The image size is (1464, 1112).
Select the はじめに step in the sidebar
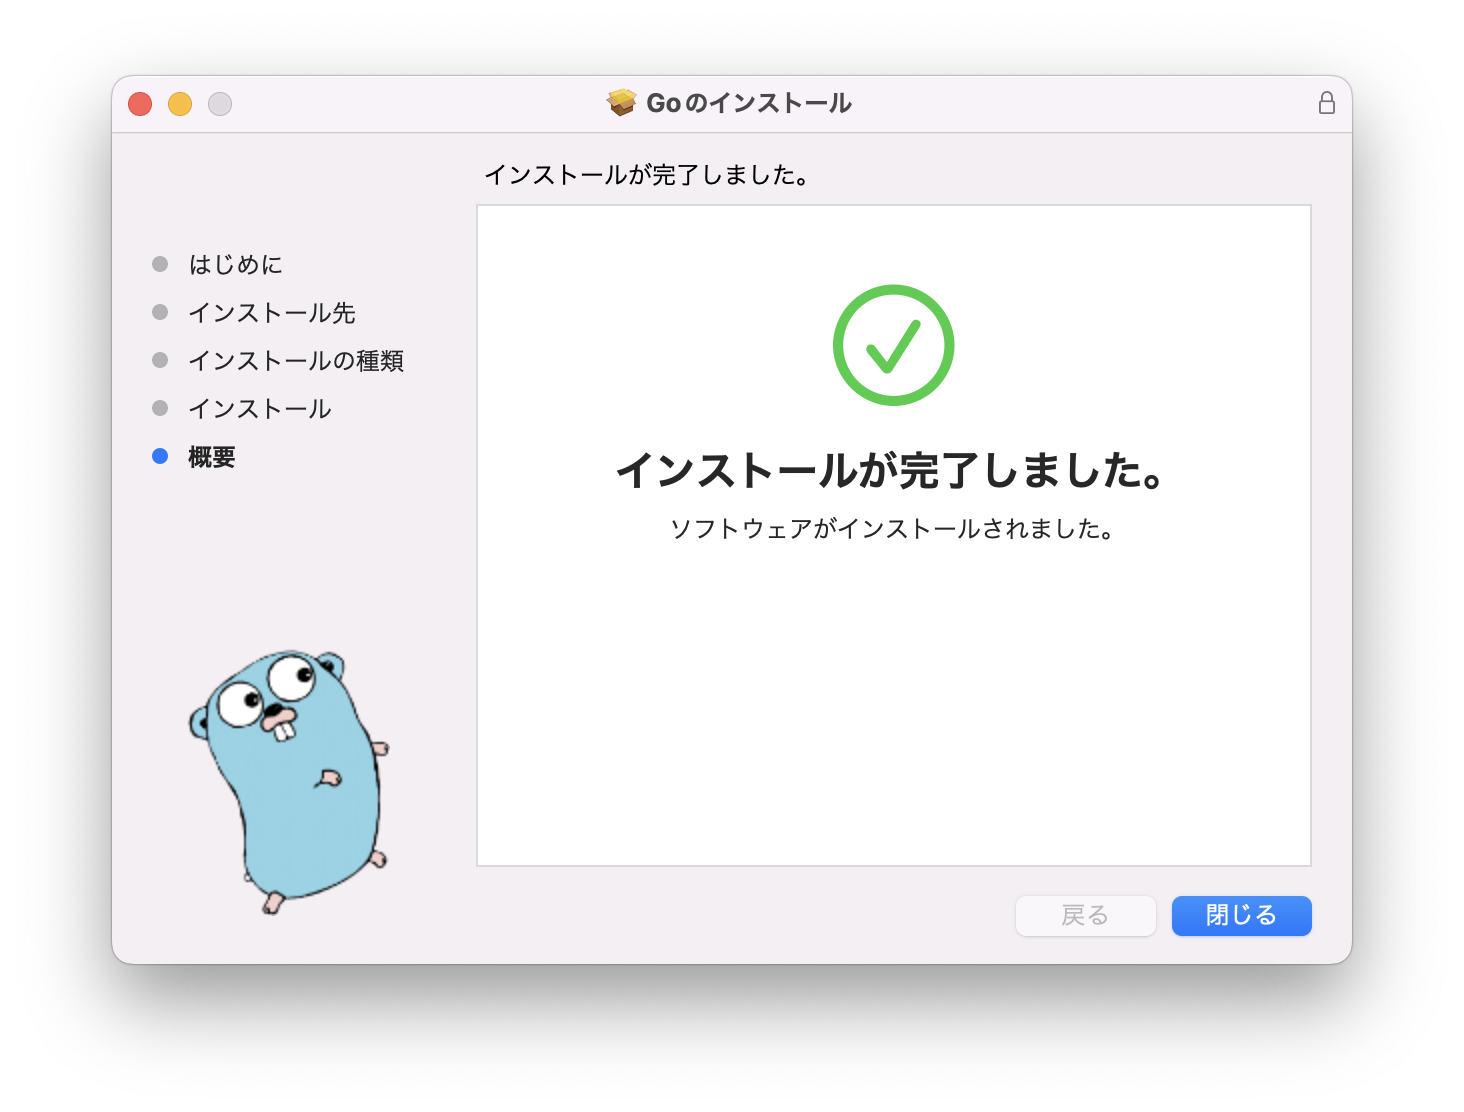click(235, 264)
